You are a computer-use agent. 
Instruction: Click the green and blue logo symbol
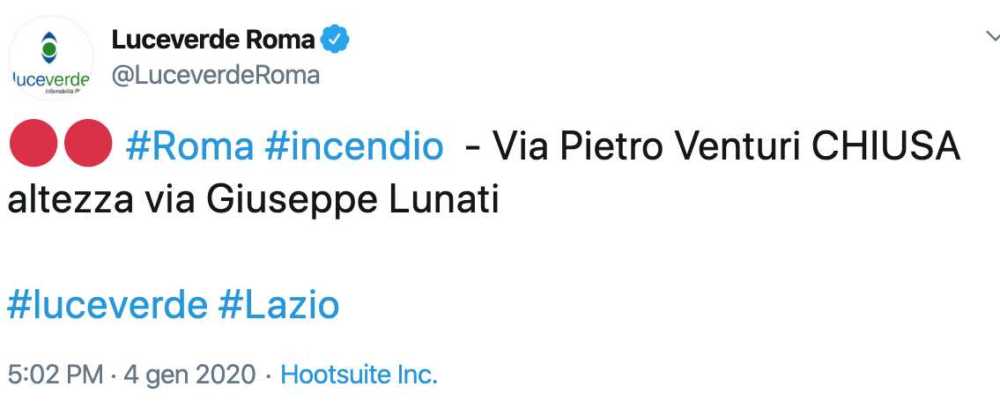click(x=49, y=46)
